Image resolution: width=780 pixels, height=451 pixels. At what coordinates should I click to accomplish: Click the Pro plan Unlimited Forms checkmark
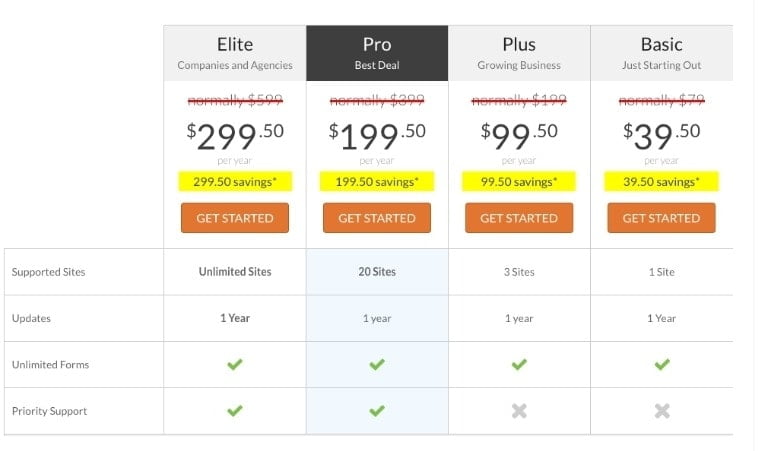tap(377, 364)
